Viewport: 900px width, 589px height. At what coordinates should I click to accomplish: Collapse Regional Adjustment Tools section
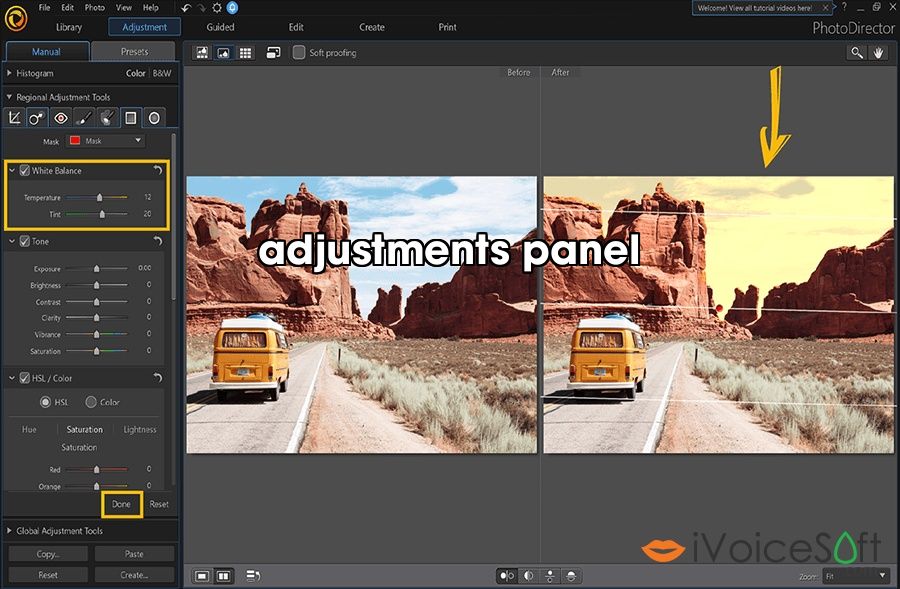point(9,97)
